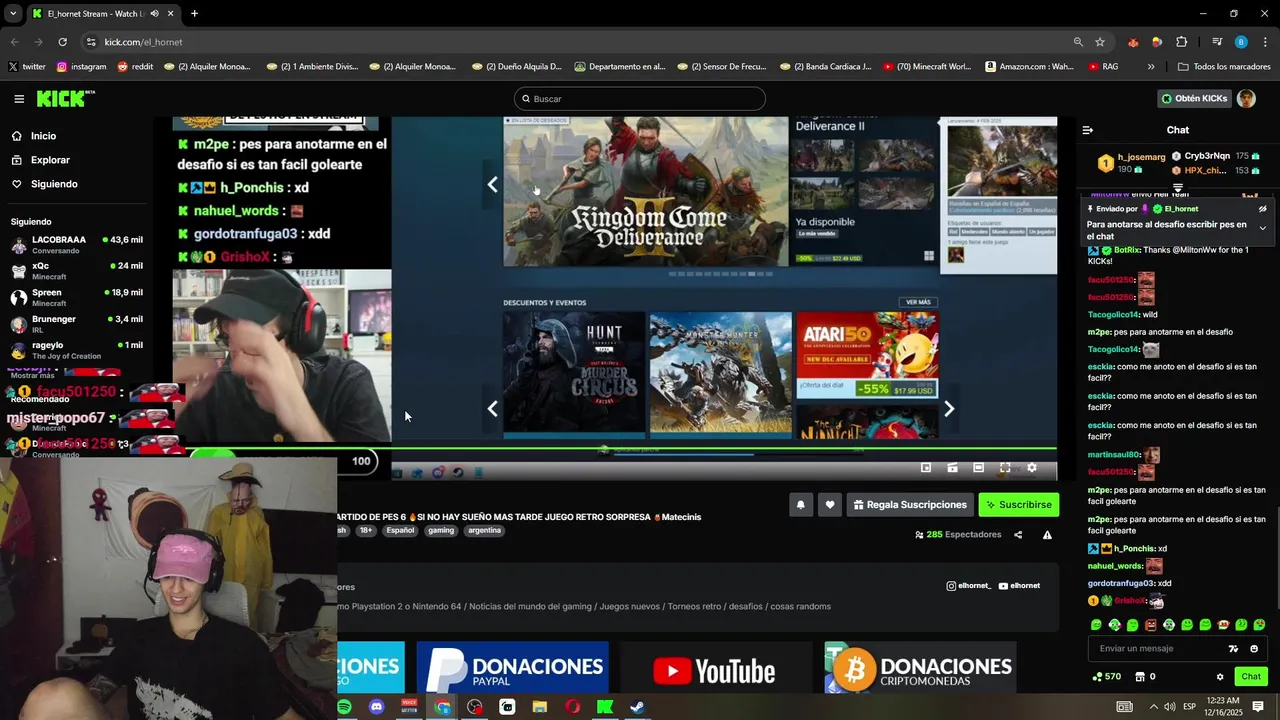Open the emoji picker in chat input
This screenshot has width=1280, height=720.
point(1254,649)
